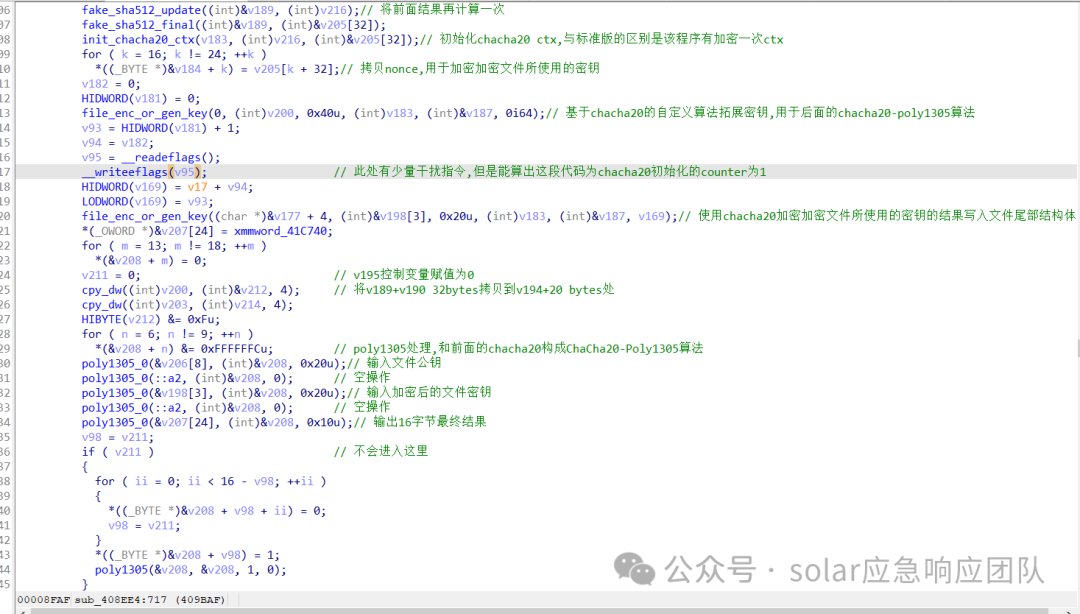Screen dimensions: 1080x614
Task: Select the 'for ( n = 6' loop
Action: pyautogui.click(x=167, y=334)
